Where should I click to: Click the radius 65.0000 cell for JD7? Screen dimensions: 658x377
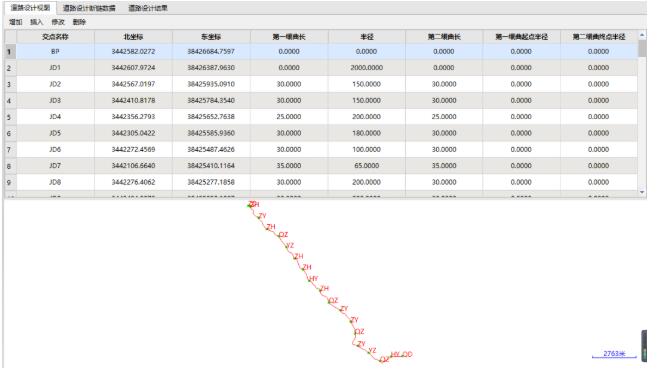tap(366, 166)
